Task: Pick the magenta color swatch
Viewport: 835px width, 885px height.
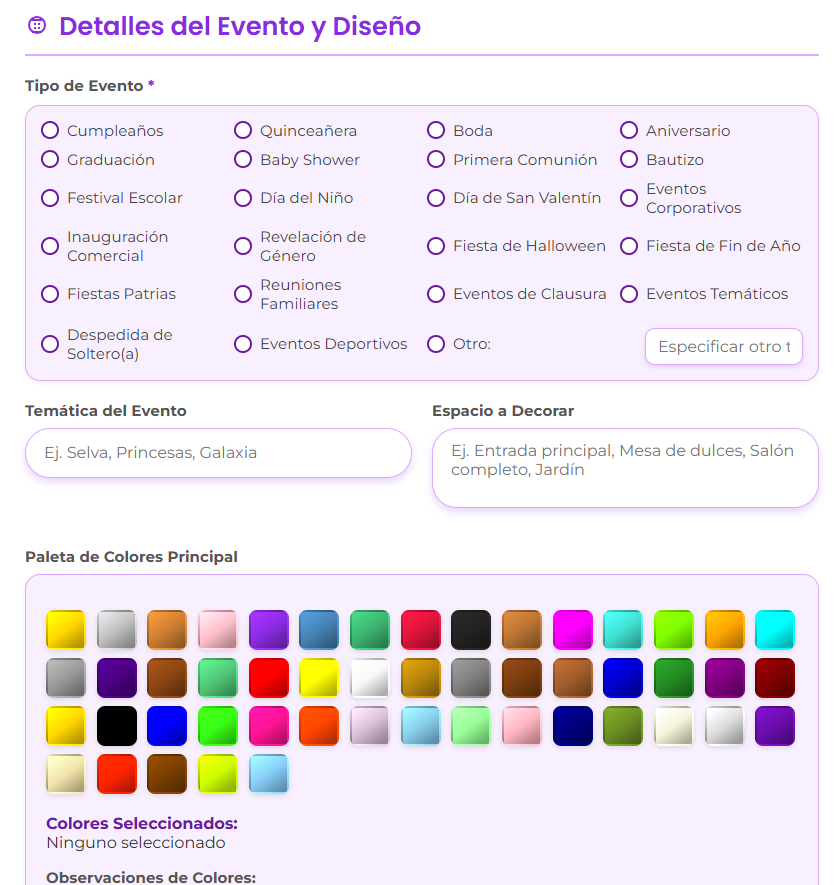Action: tap(573, 630)
